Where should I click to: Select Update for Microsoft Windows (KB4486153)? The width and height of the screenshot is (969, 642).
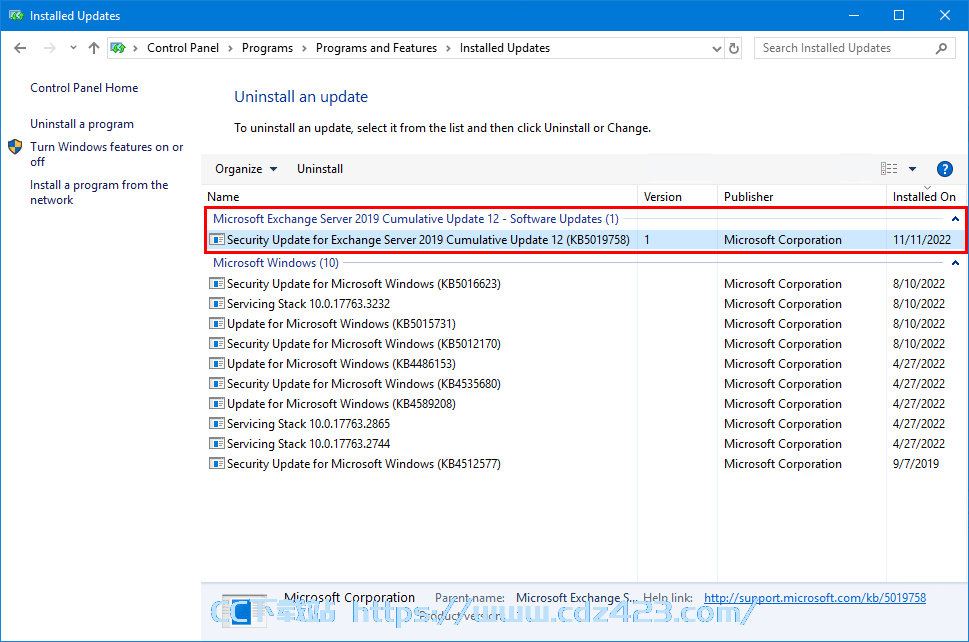point(585,364)
